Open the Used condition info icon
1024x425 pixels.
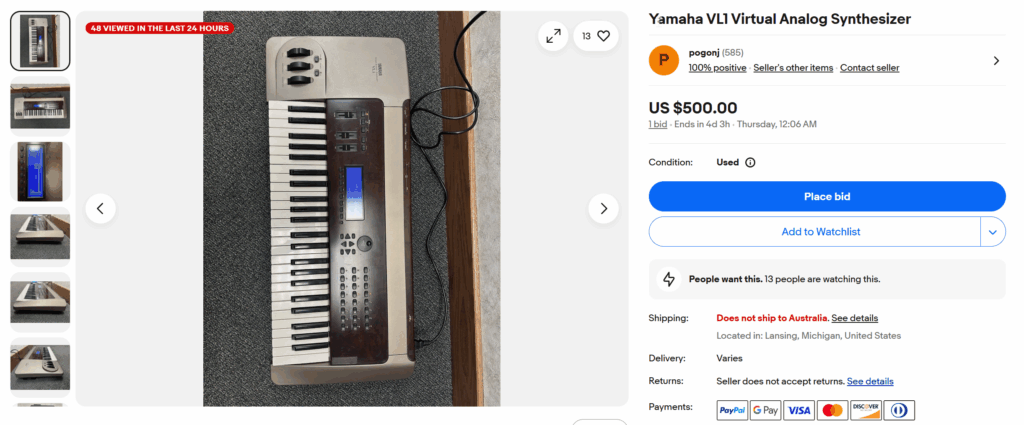point(750,162)
